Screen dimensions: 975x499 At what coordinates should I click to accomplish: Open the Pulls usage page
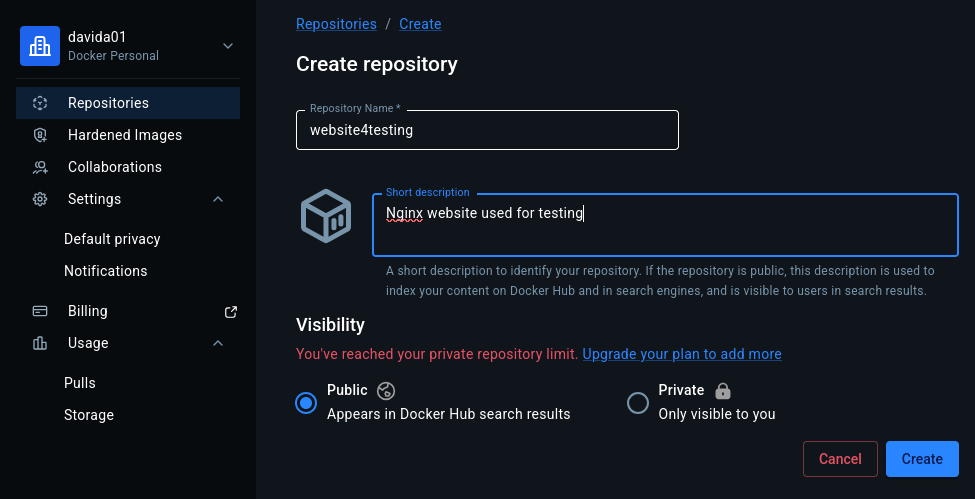click(x=80, y=383)
